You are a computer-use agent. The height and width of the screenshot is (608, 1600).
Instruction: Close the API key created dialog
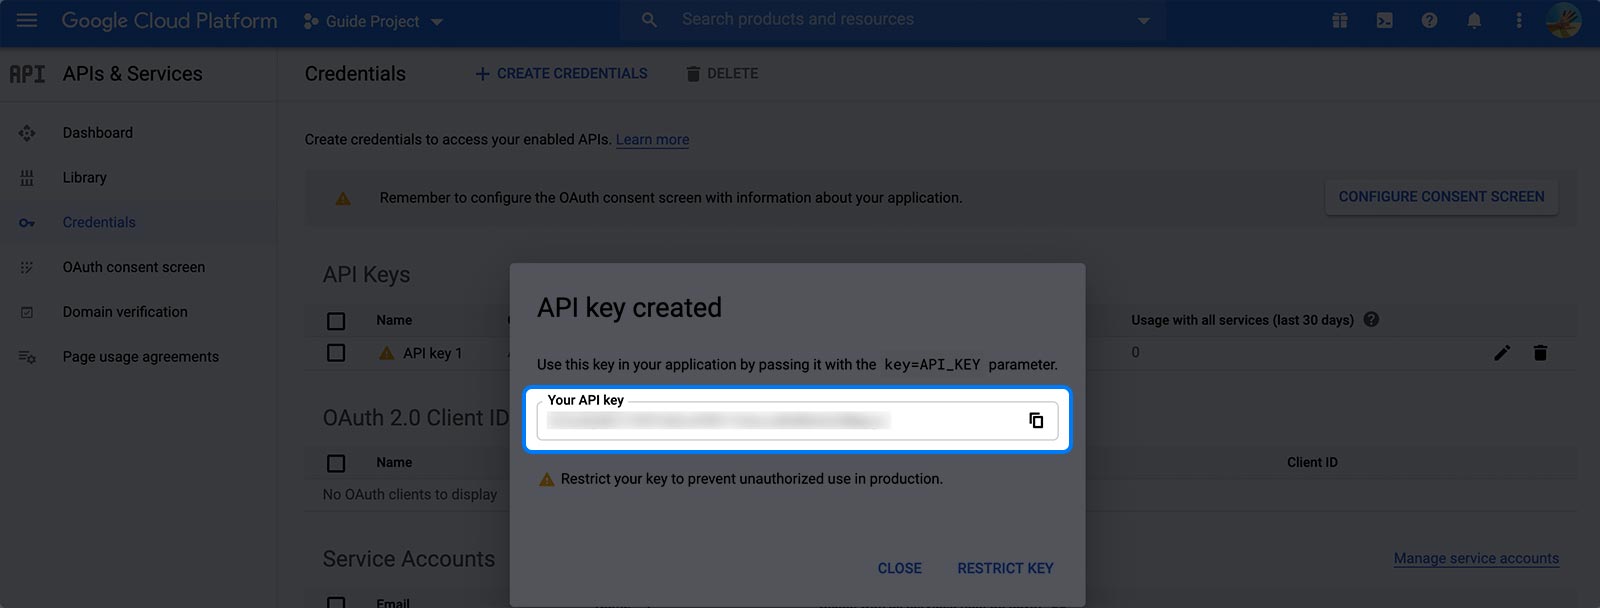899,568
